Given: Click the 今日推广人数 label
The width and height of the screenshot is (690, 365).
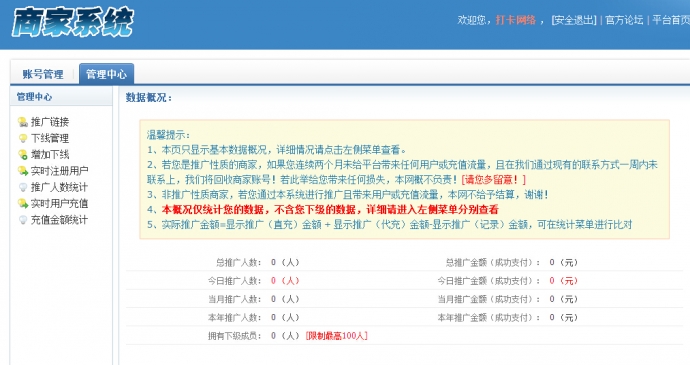Looking at the screenshot, I should (x=235, y=281).
